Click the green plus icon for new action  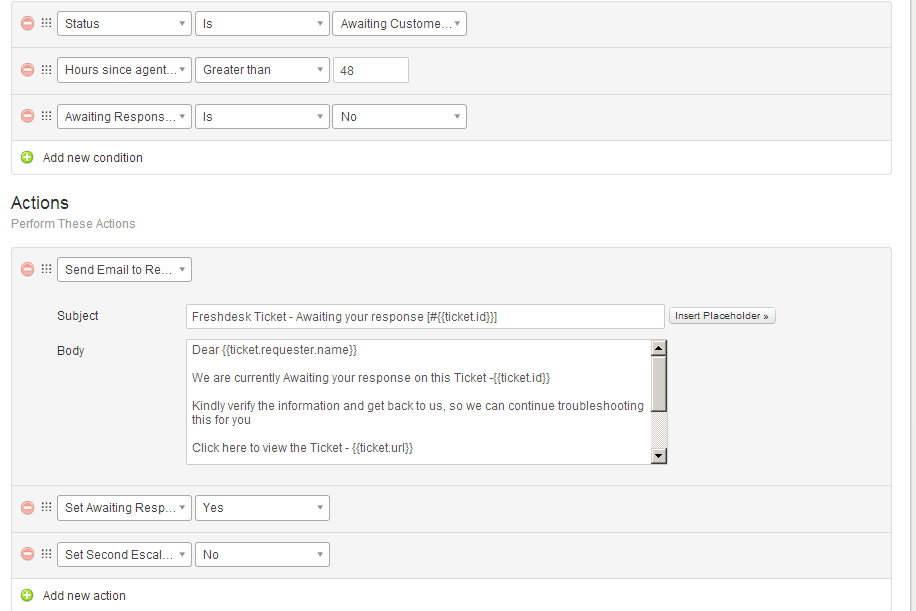27,596
